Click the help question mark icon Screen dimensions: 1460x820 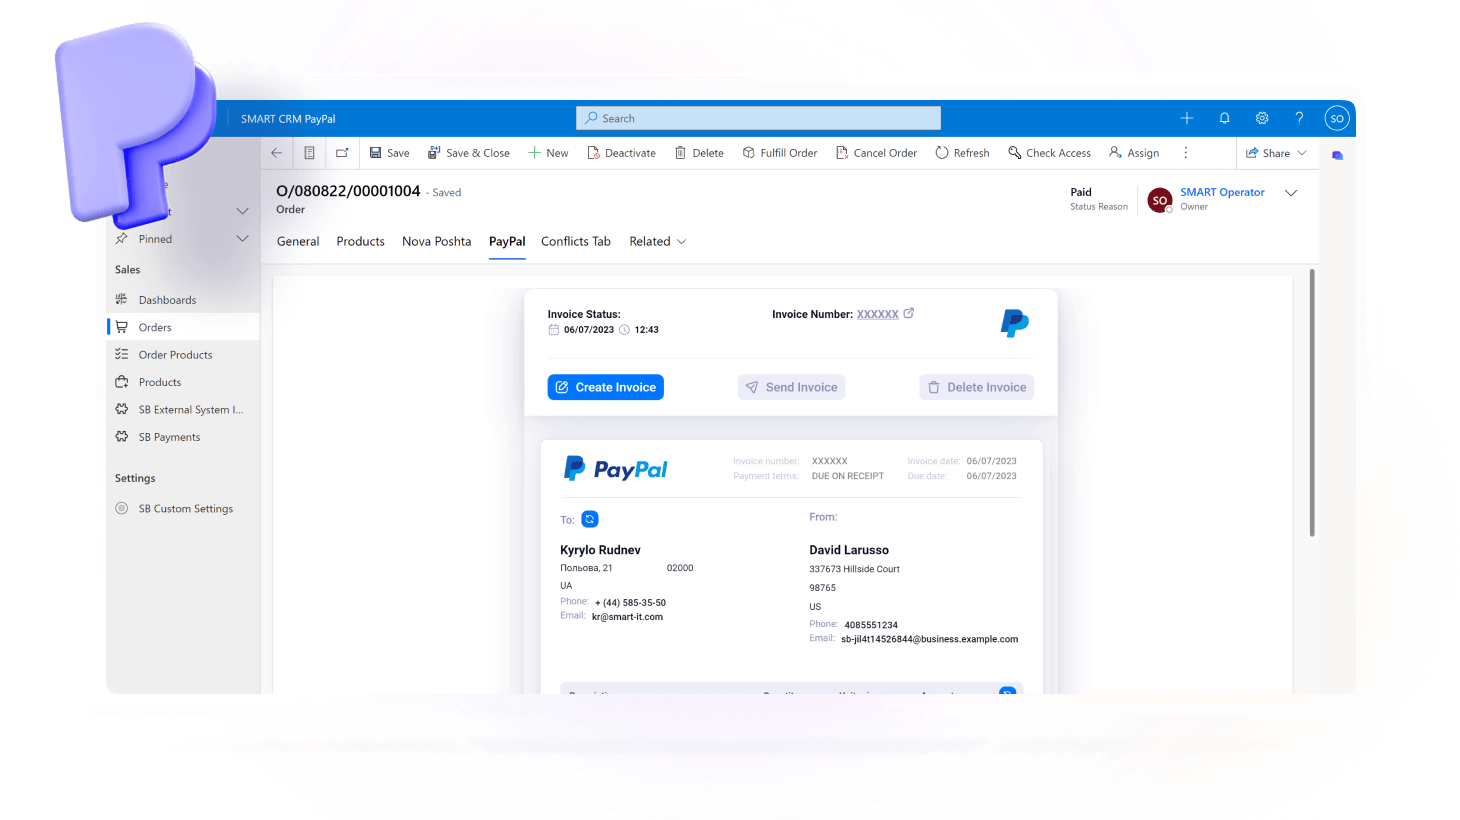(1299, 118)
